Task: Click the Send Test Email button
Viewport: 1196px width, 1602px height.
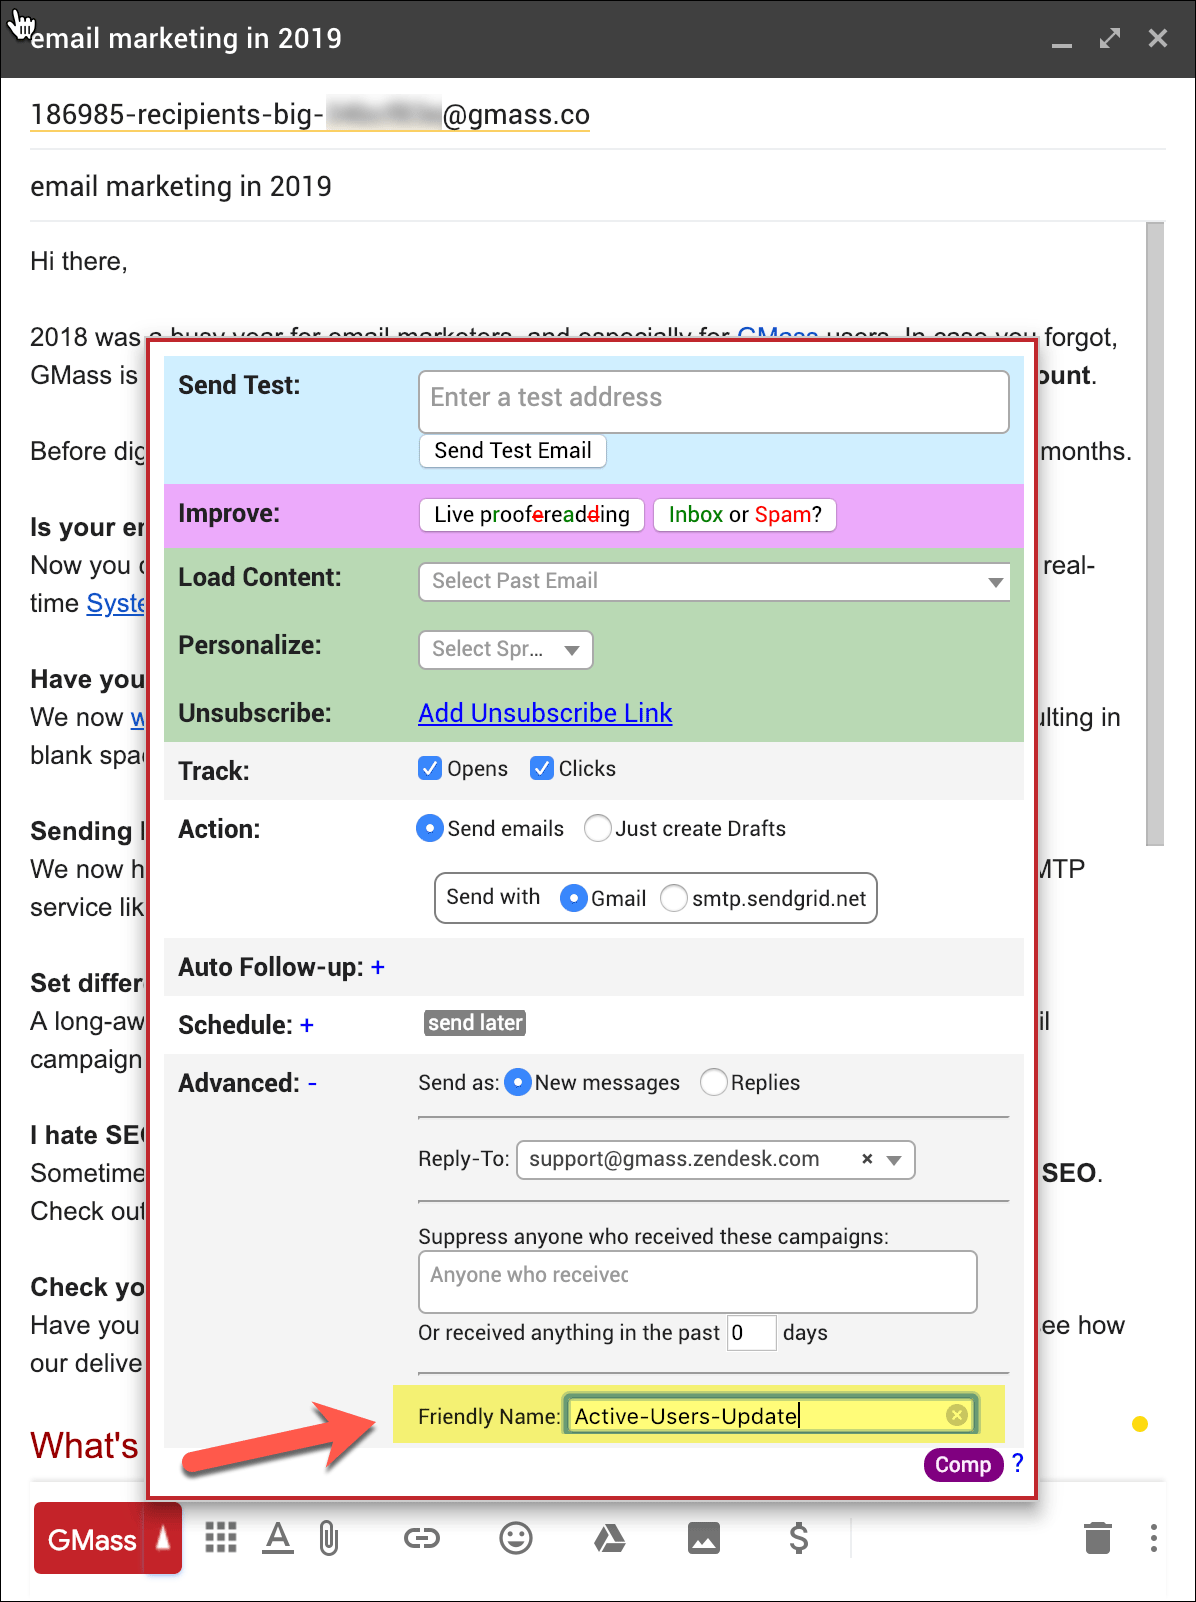Action: coord(513,451)
